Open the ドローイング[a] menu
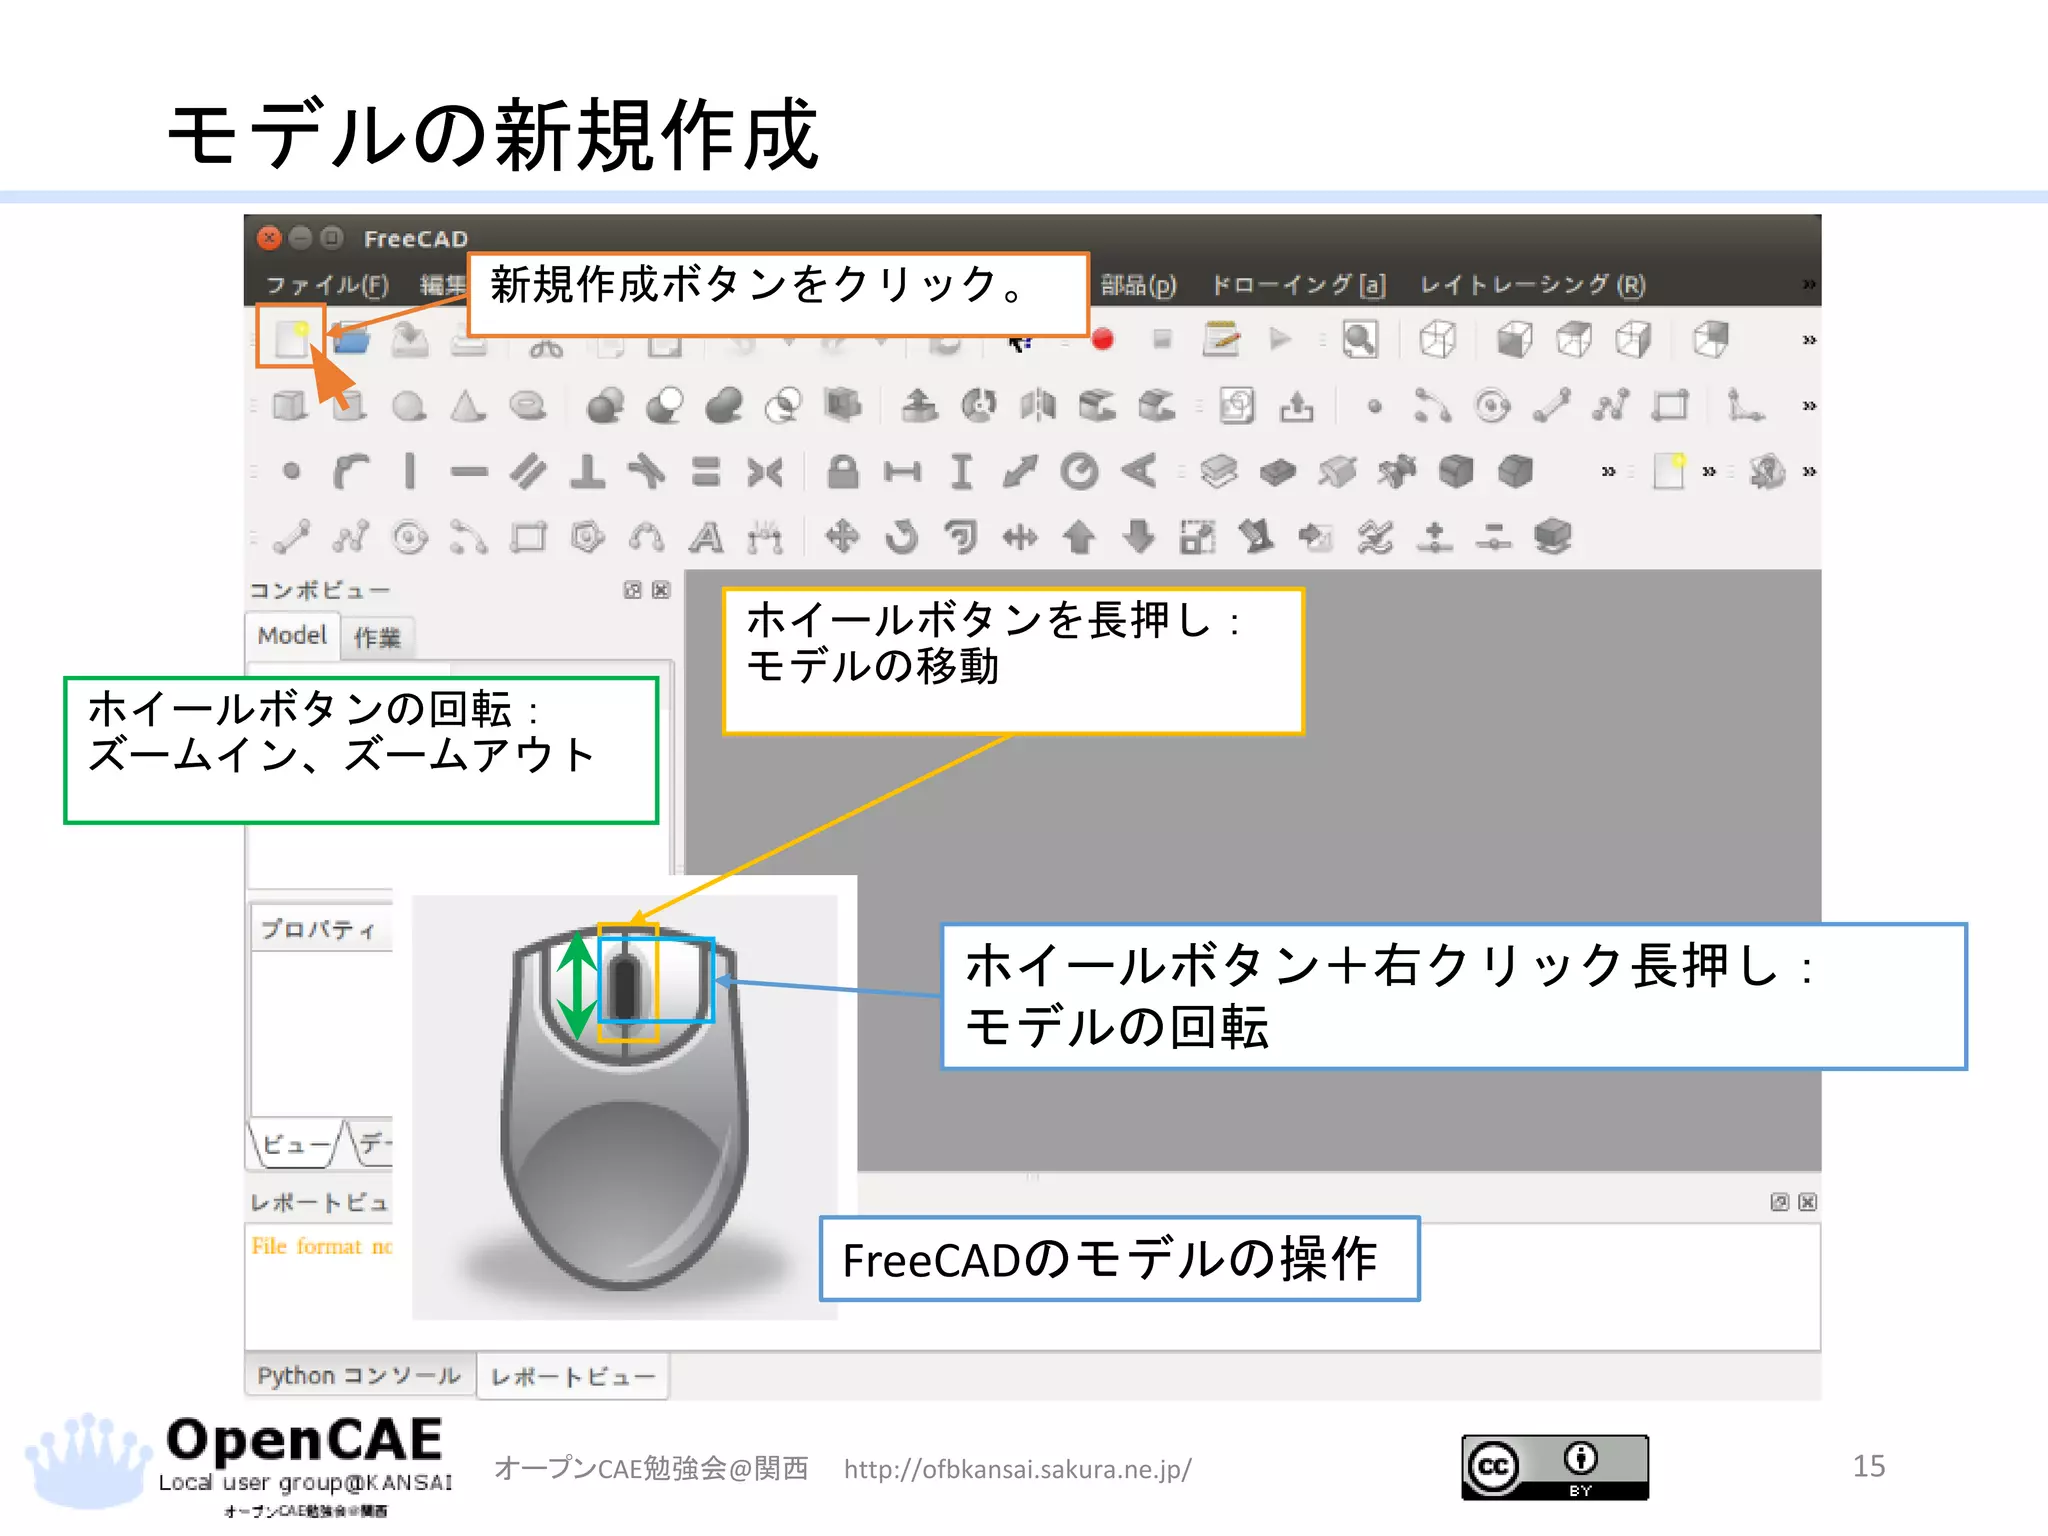The image size is (2048, 1536). (x=1298, y=285)
